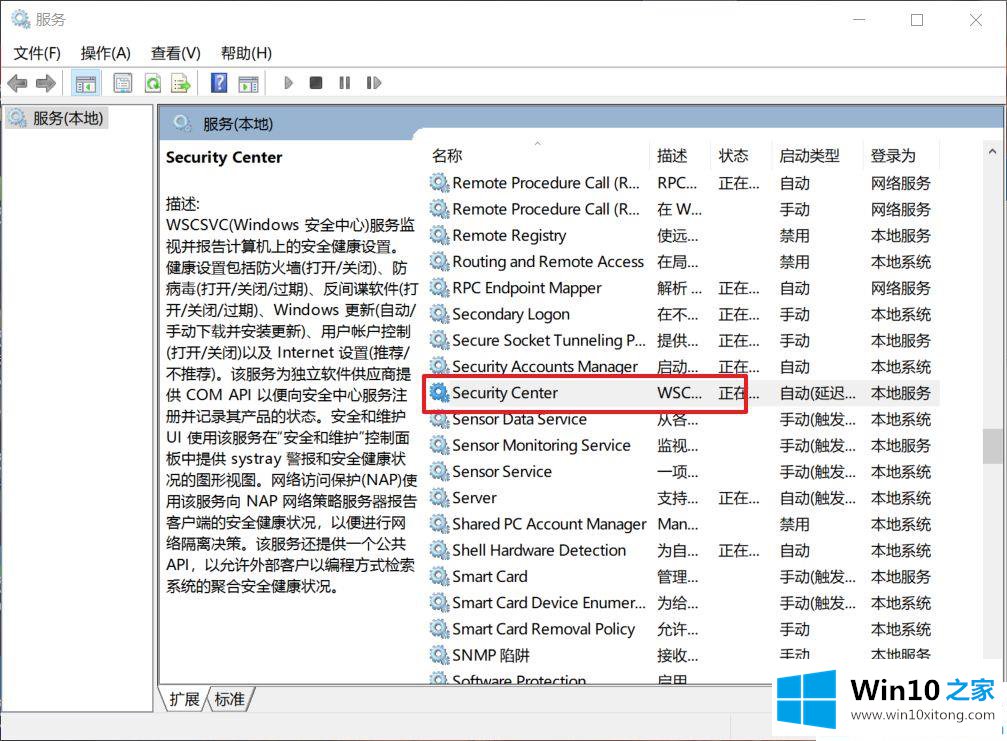Click the Forward arrow toolbar icon

click(x=45, y=83)
